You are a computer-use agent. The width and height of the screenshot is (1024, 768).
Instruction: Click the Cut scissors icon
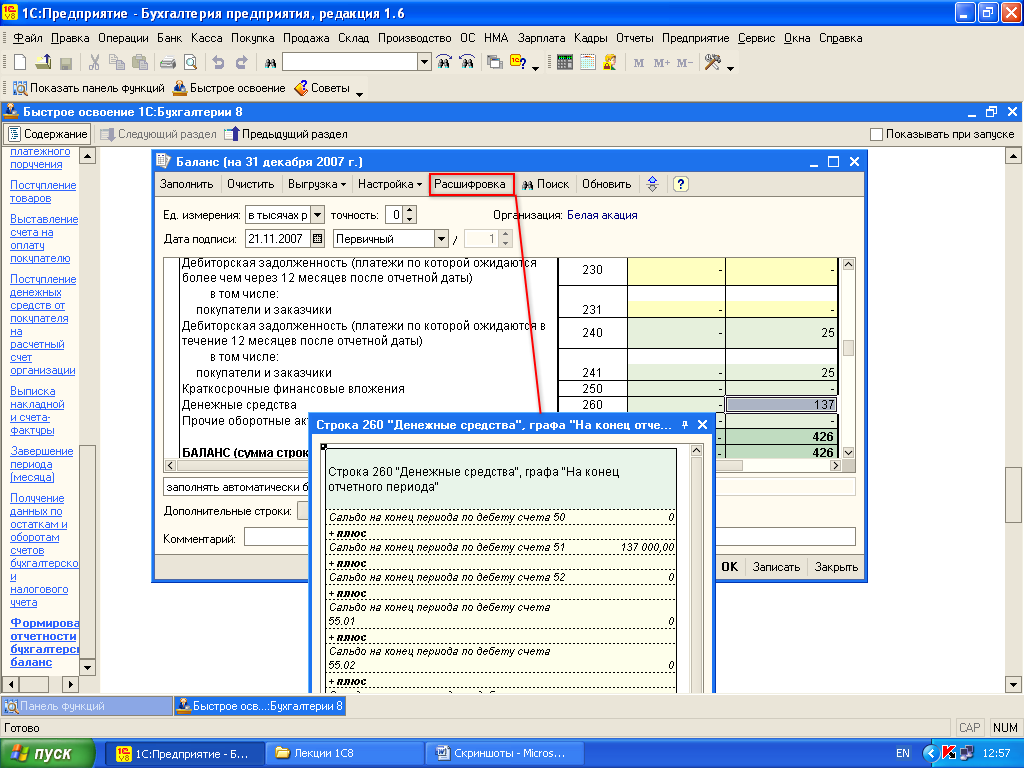[94, 63]
